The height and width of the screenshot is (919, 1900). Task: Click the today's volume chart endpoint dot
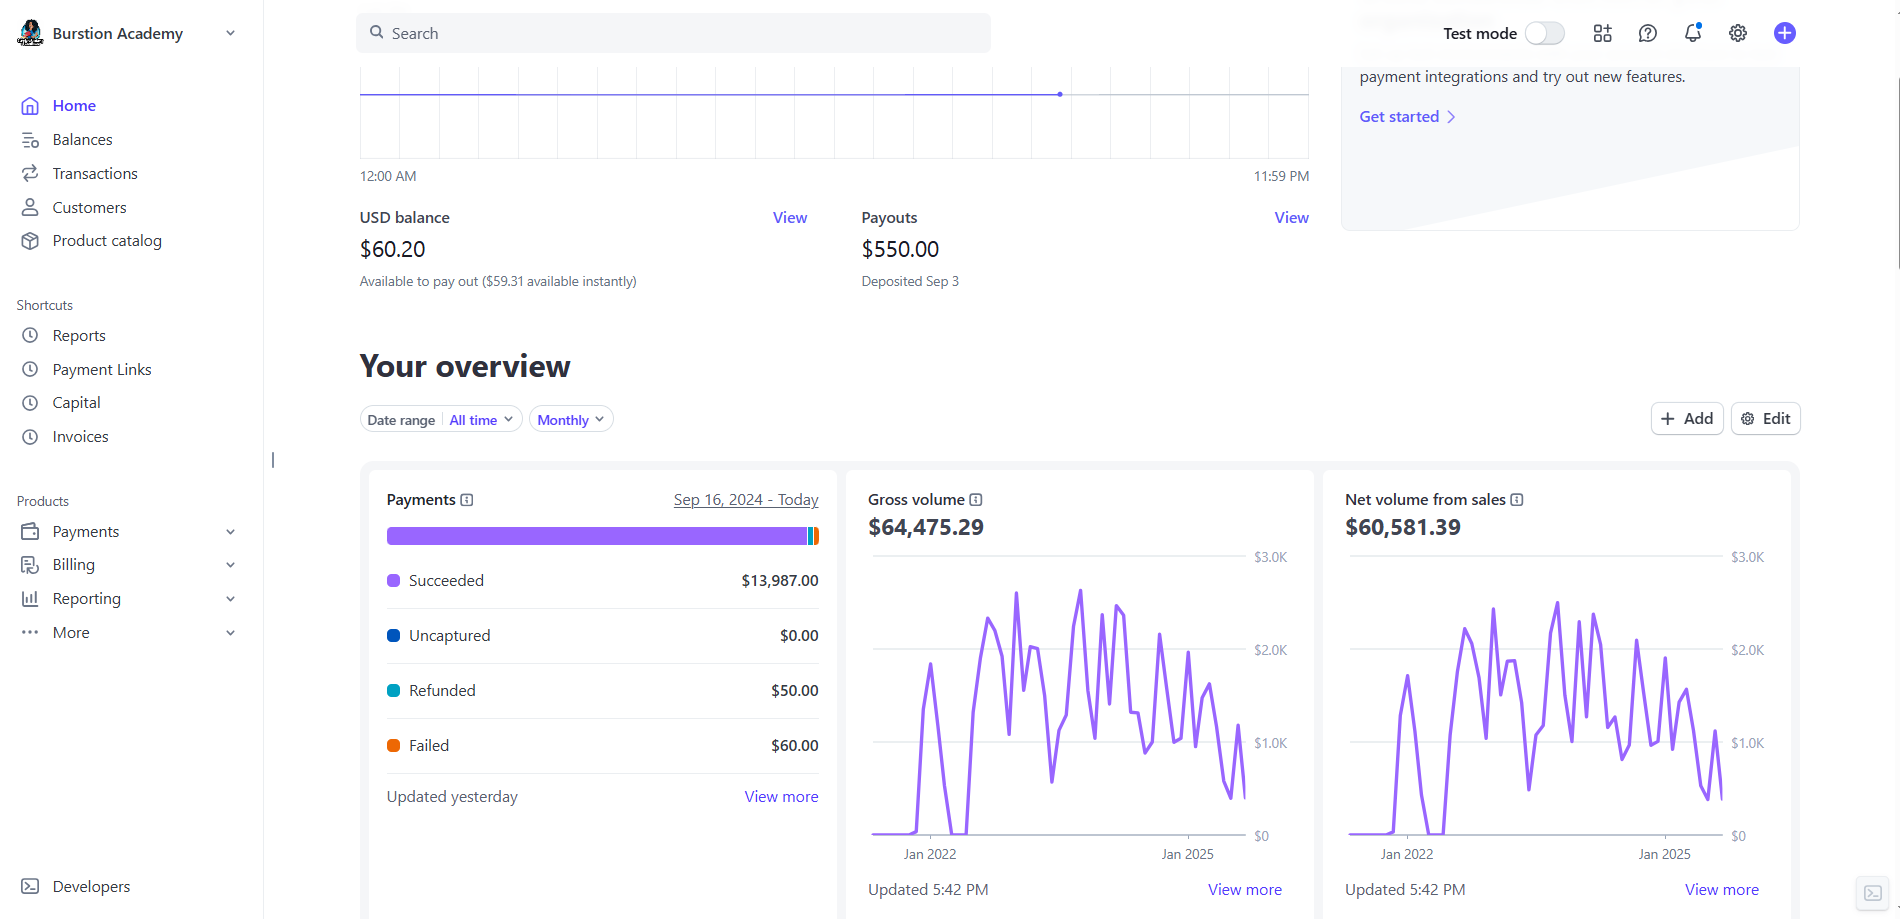point(1060,94)
